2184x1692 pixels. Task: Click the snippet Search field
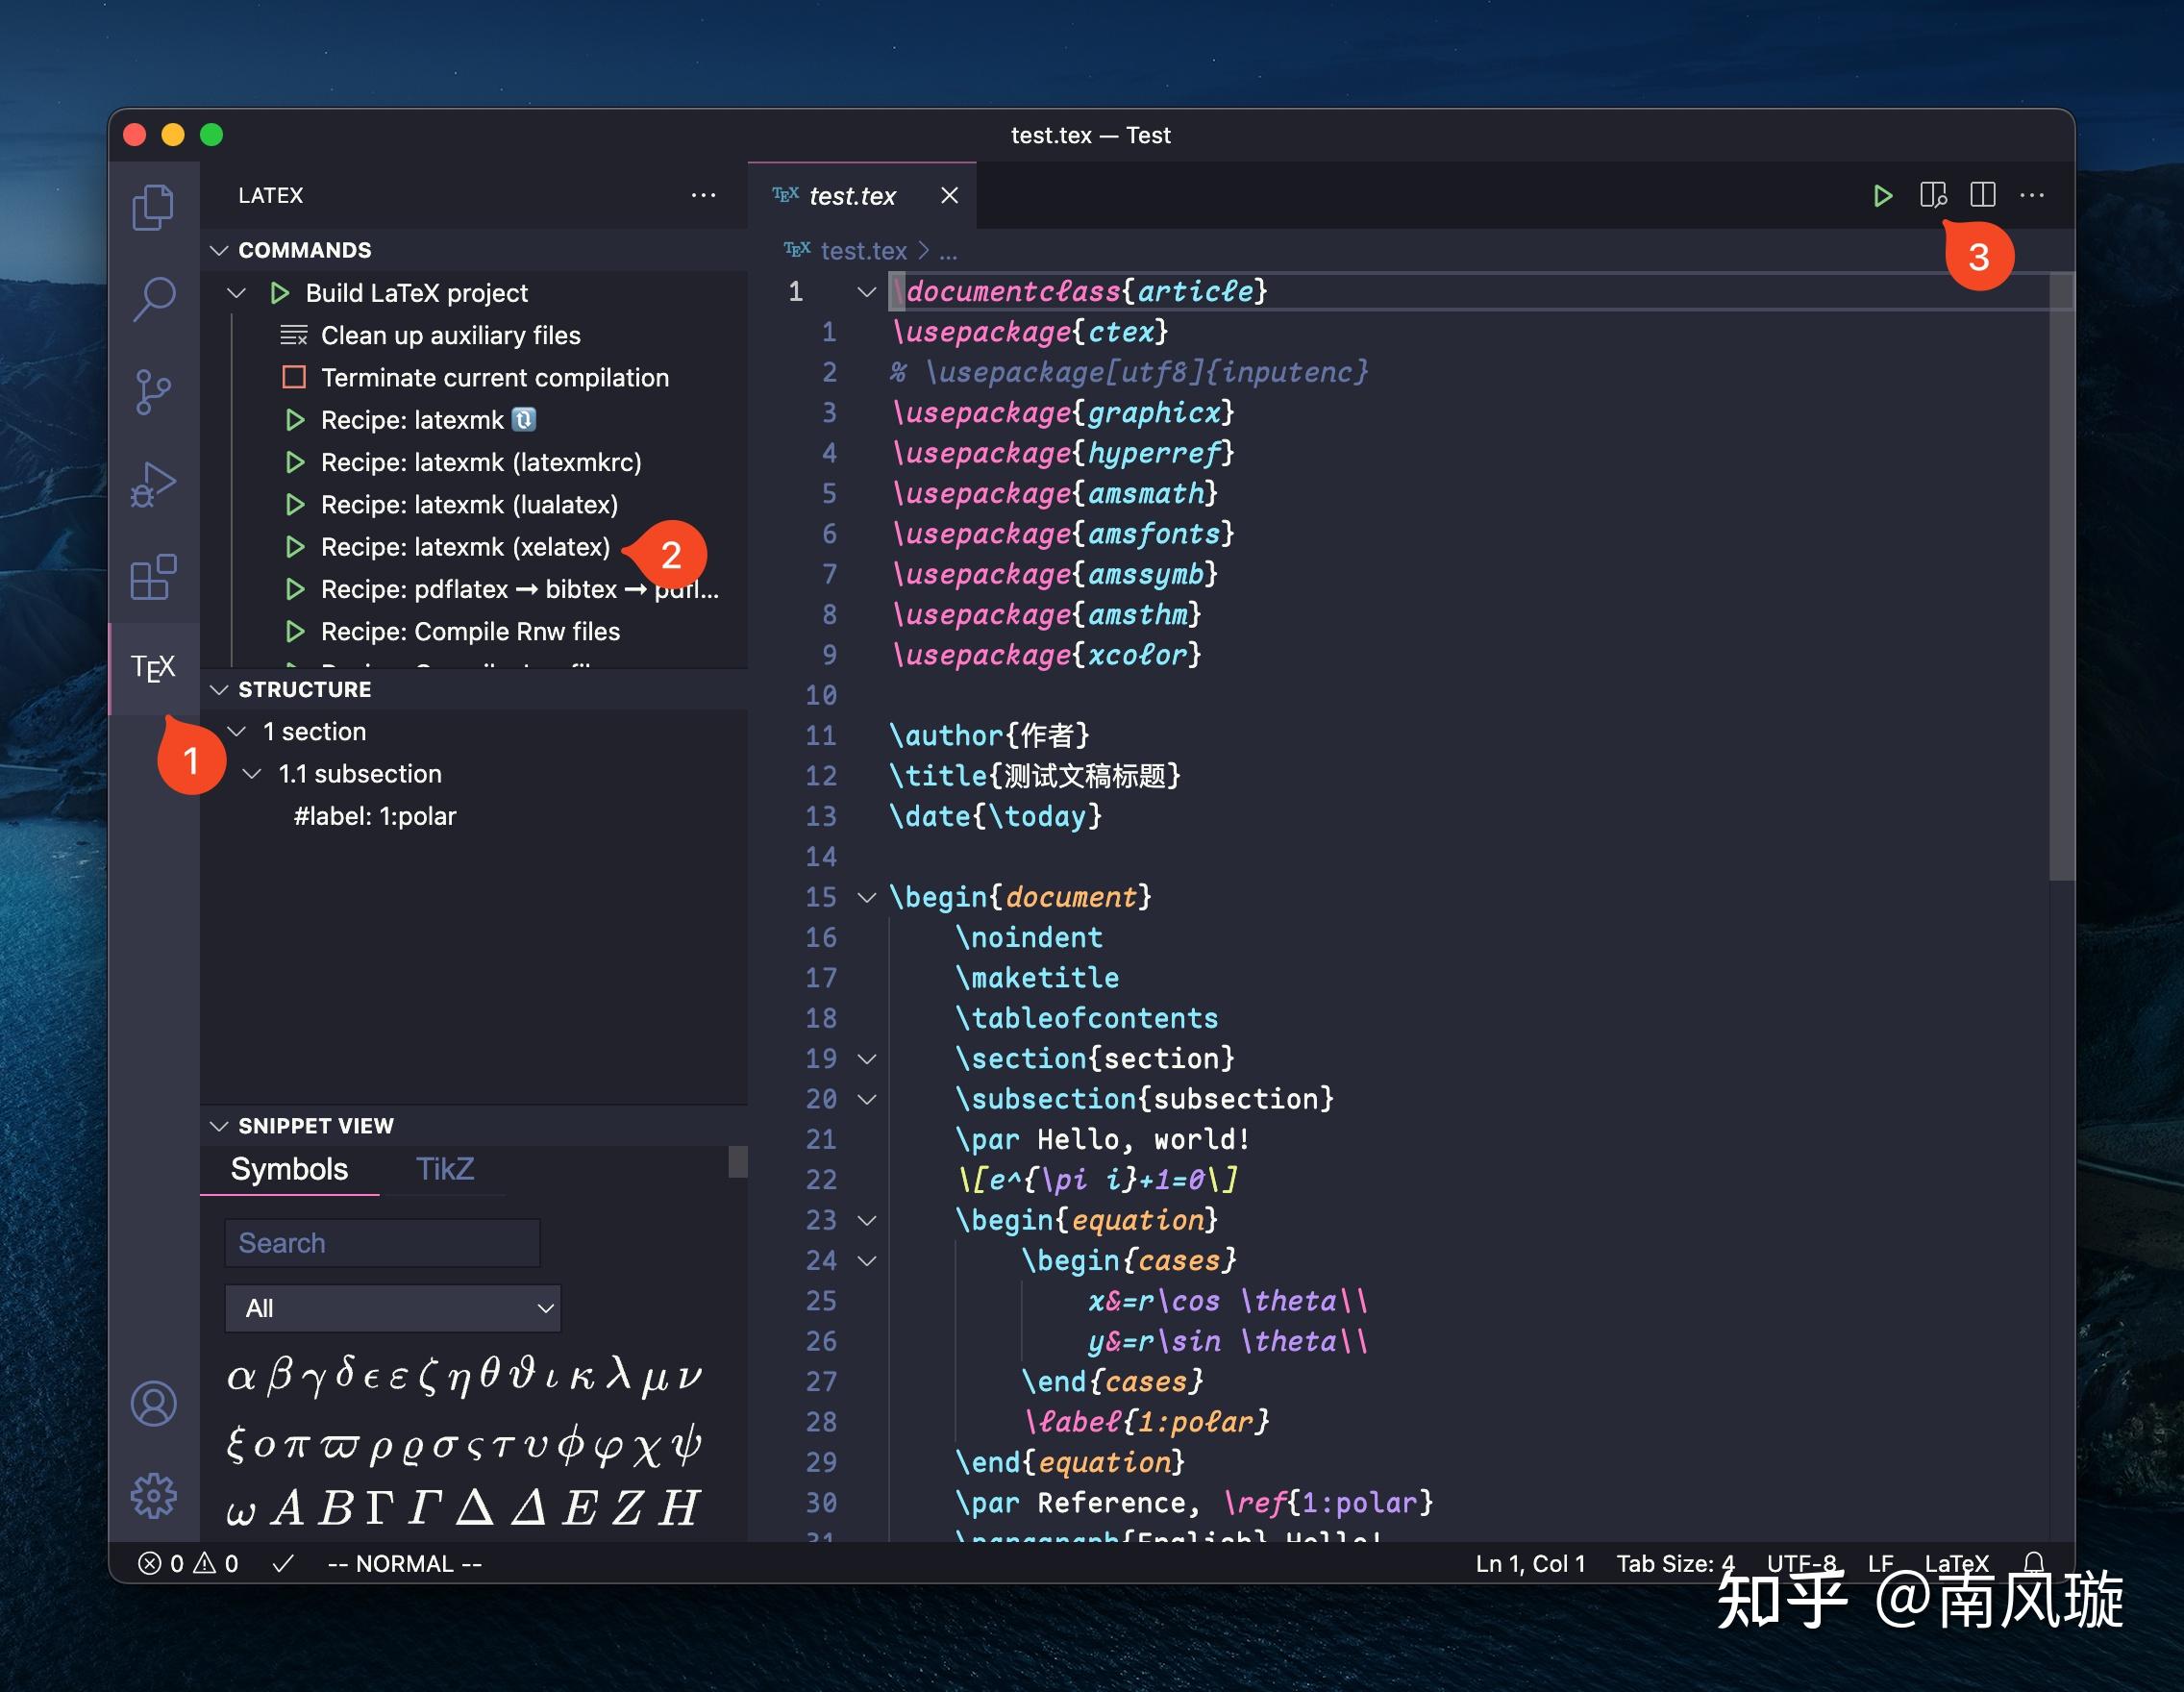pos(382,1243)
